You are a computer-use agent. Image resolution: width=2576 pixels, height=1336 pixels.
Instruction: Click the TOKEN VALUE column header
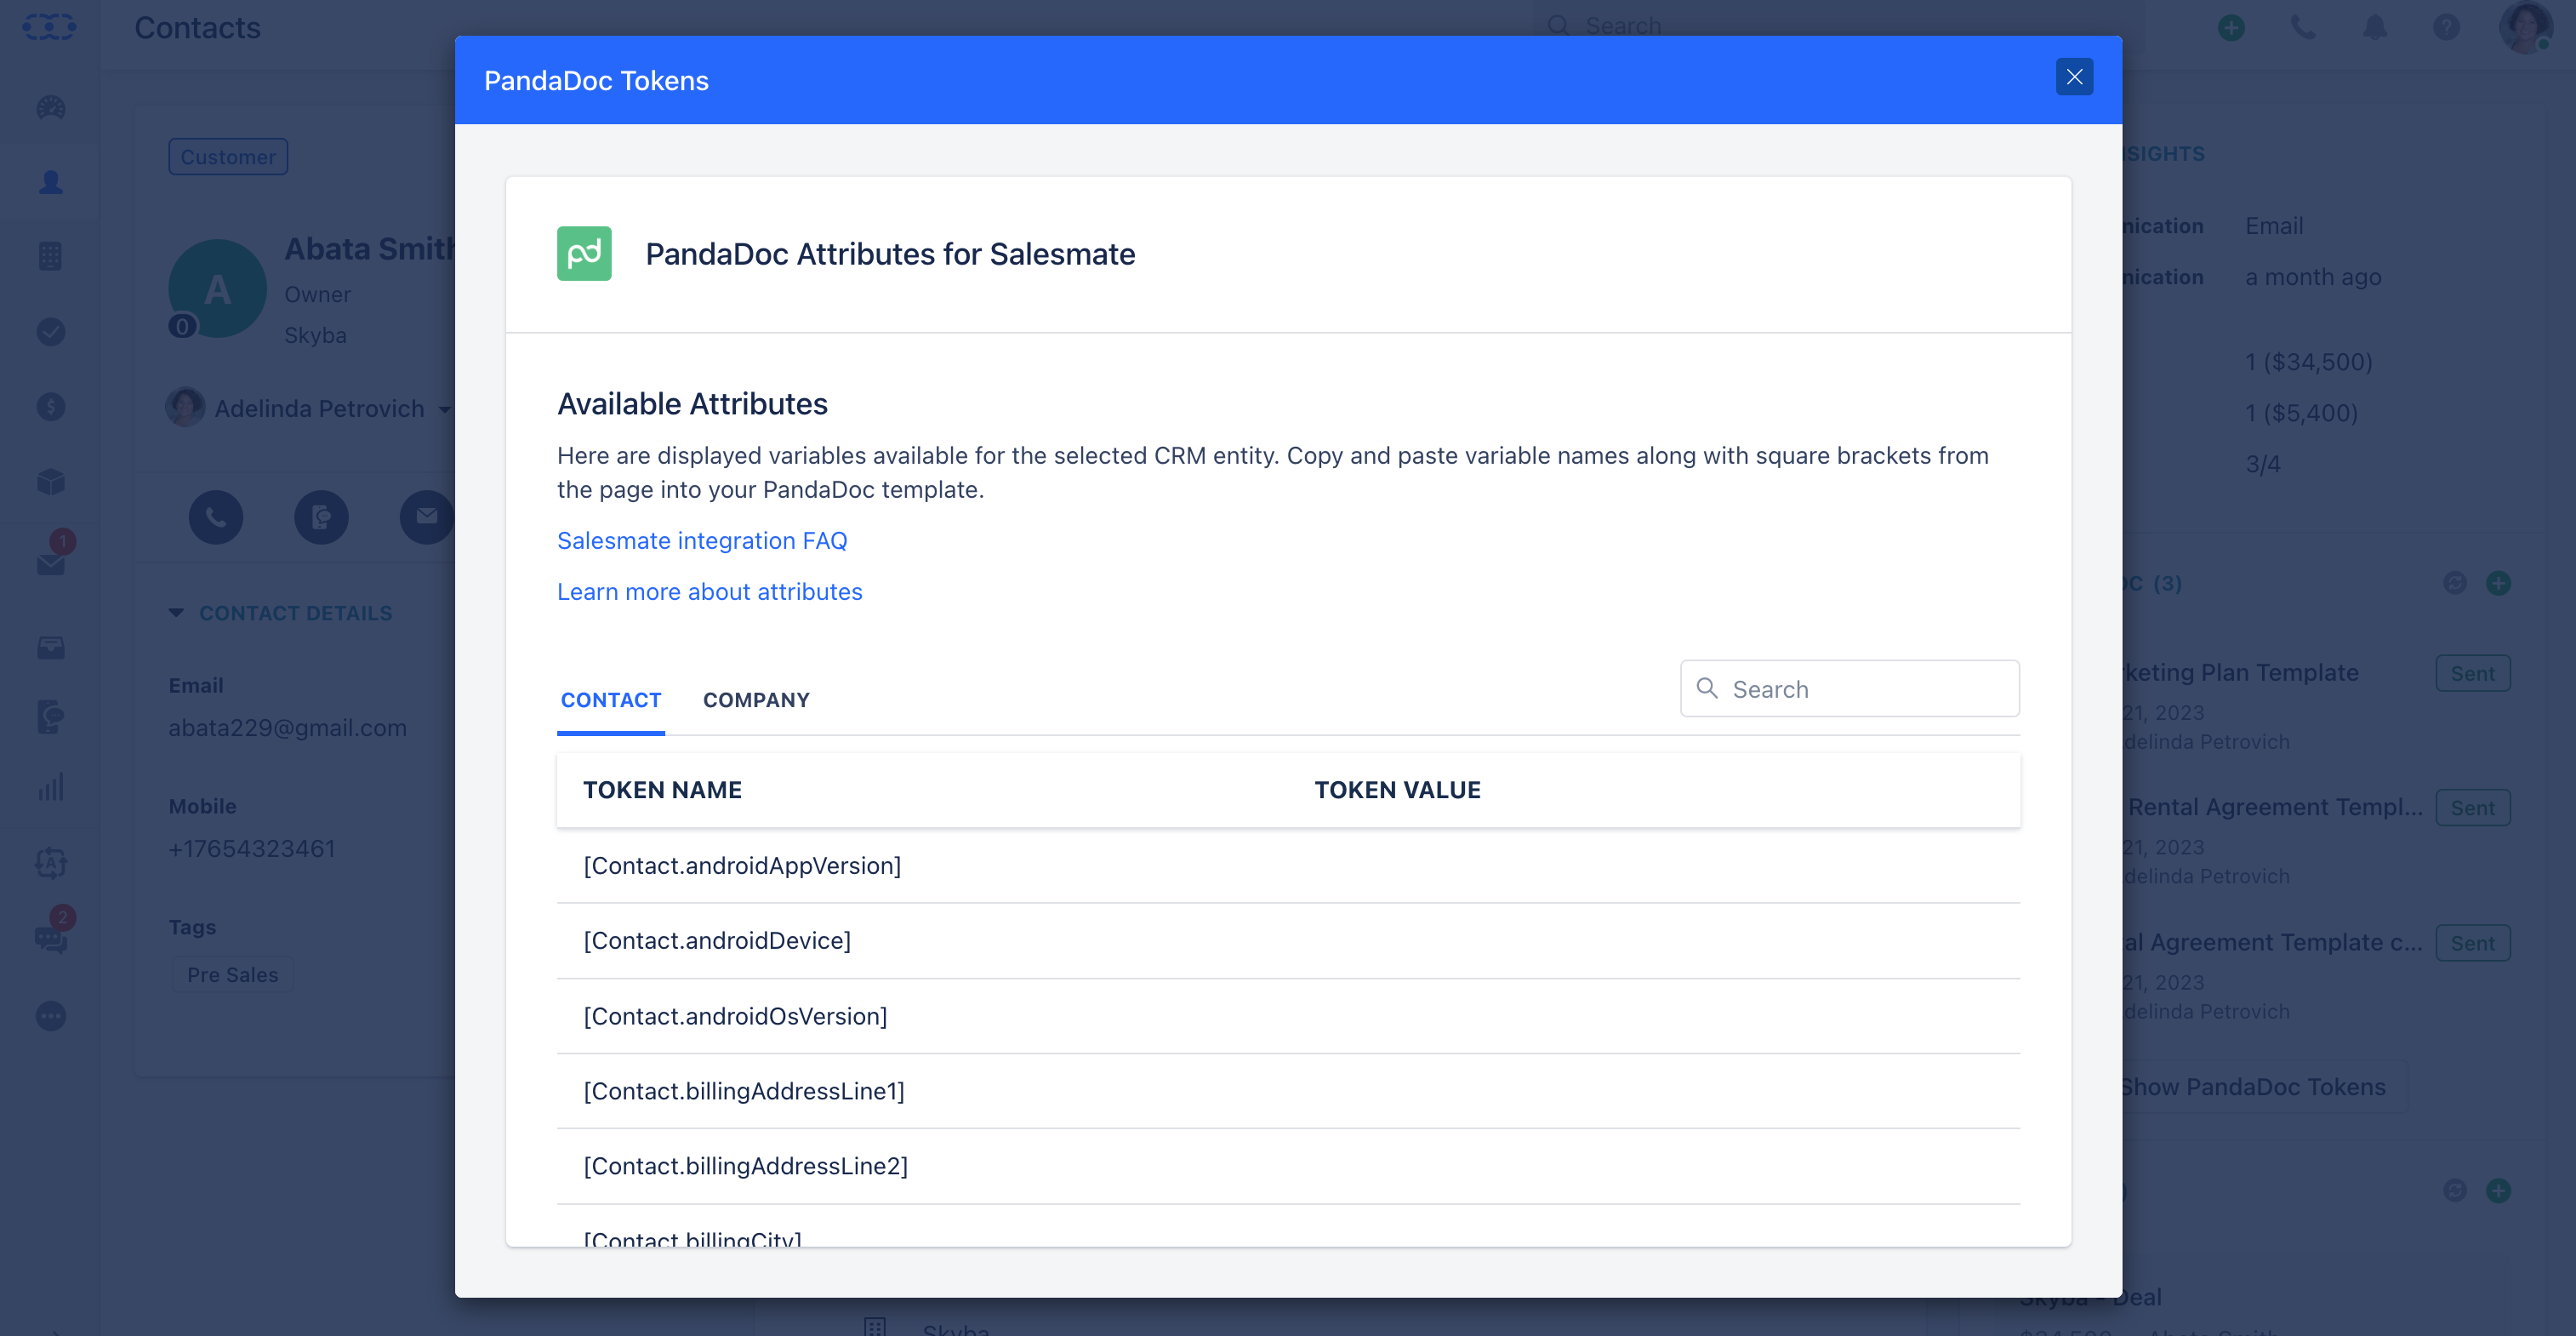pyautogui.click(x=1397, y=790)
